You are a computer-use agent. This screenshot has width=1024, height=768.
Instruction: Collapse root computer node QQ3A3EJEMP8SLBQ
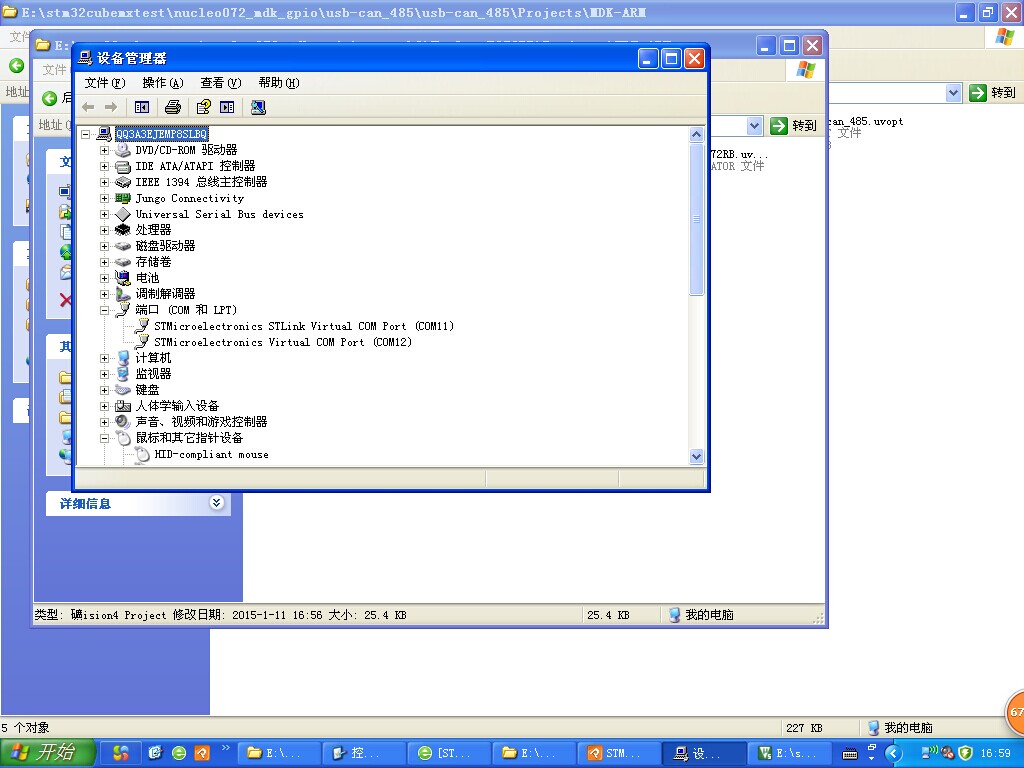coord(86,134)
